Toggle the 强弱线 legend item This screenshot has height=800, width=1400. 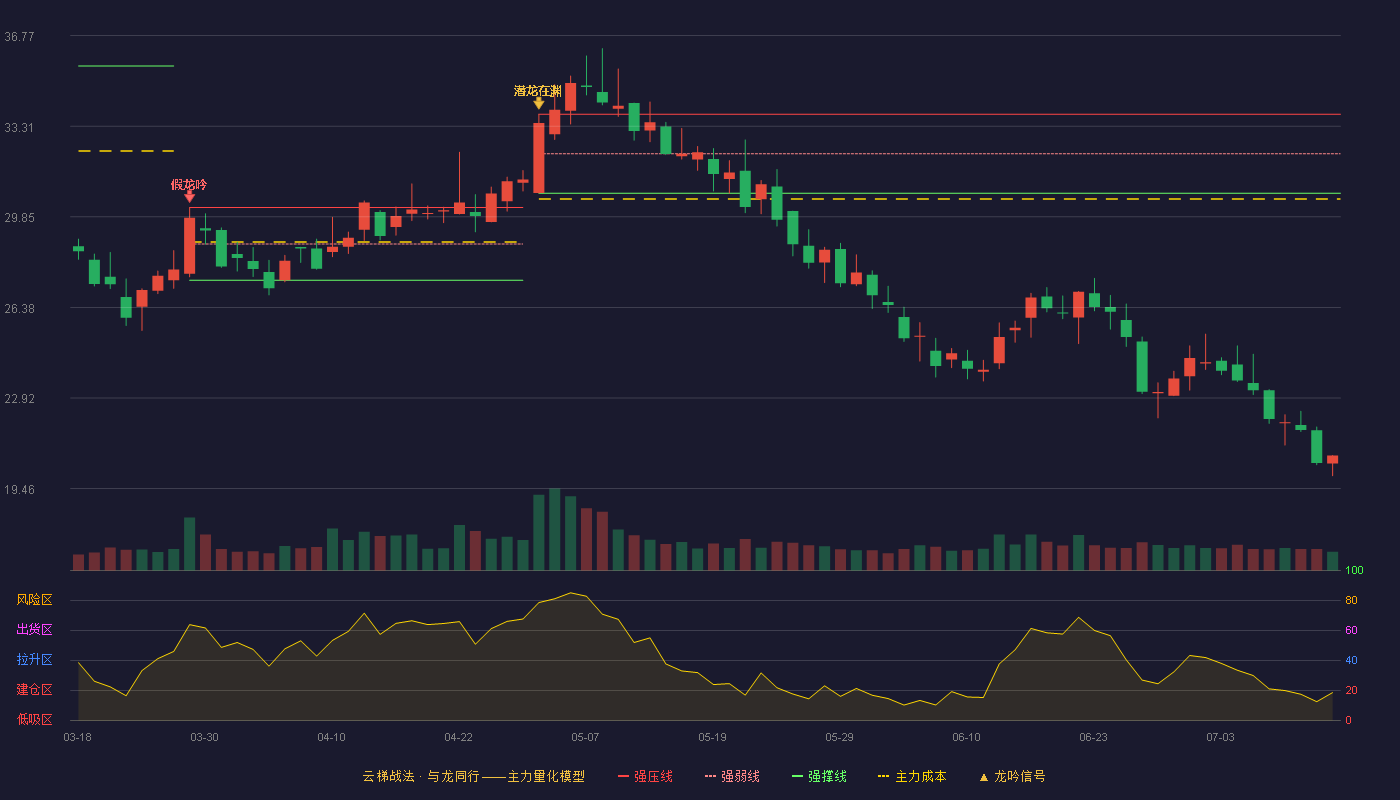click(x=732, y=776)
